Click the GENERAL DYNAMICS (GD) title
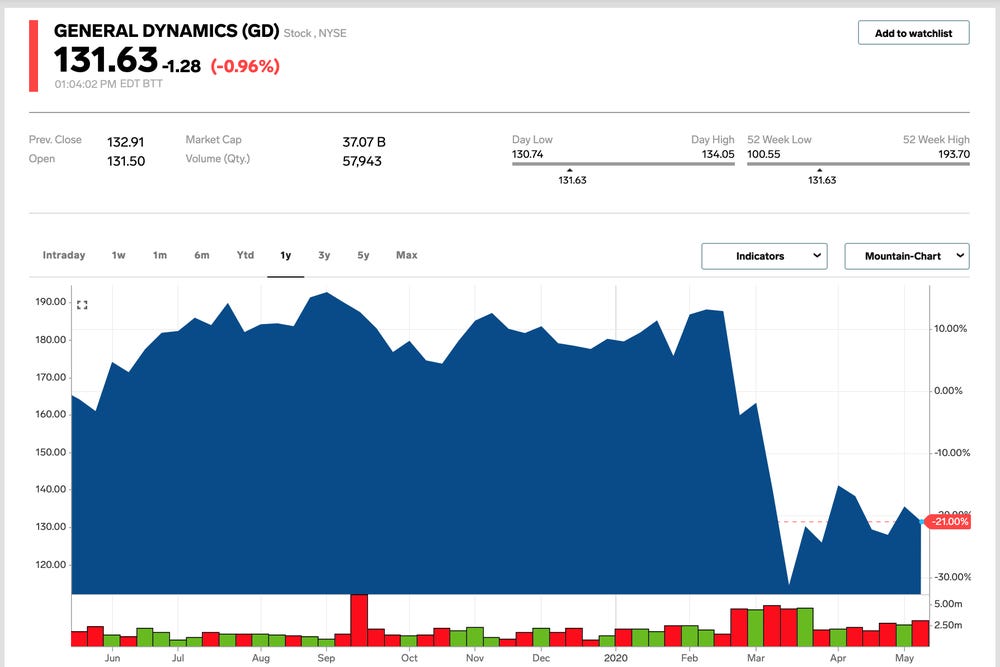Image resolution: width=1000 pixels, height=667 pixels. tap(166, 31)
